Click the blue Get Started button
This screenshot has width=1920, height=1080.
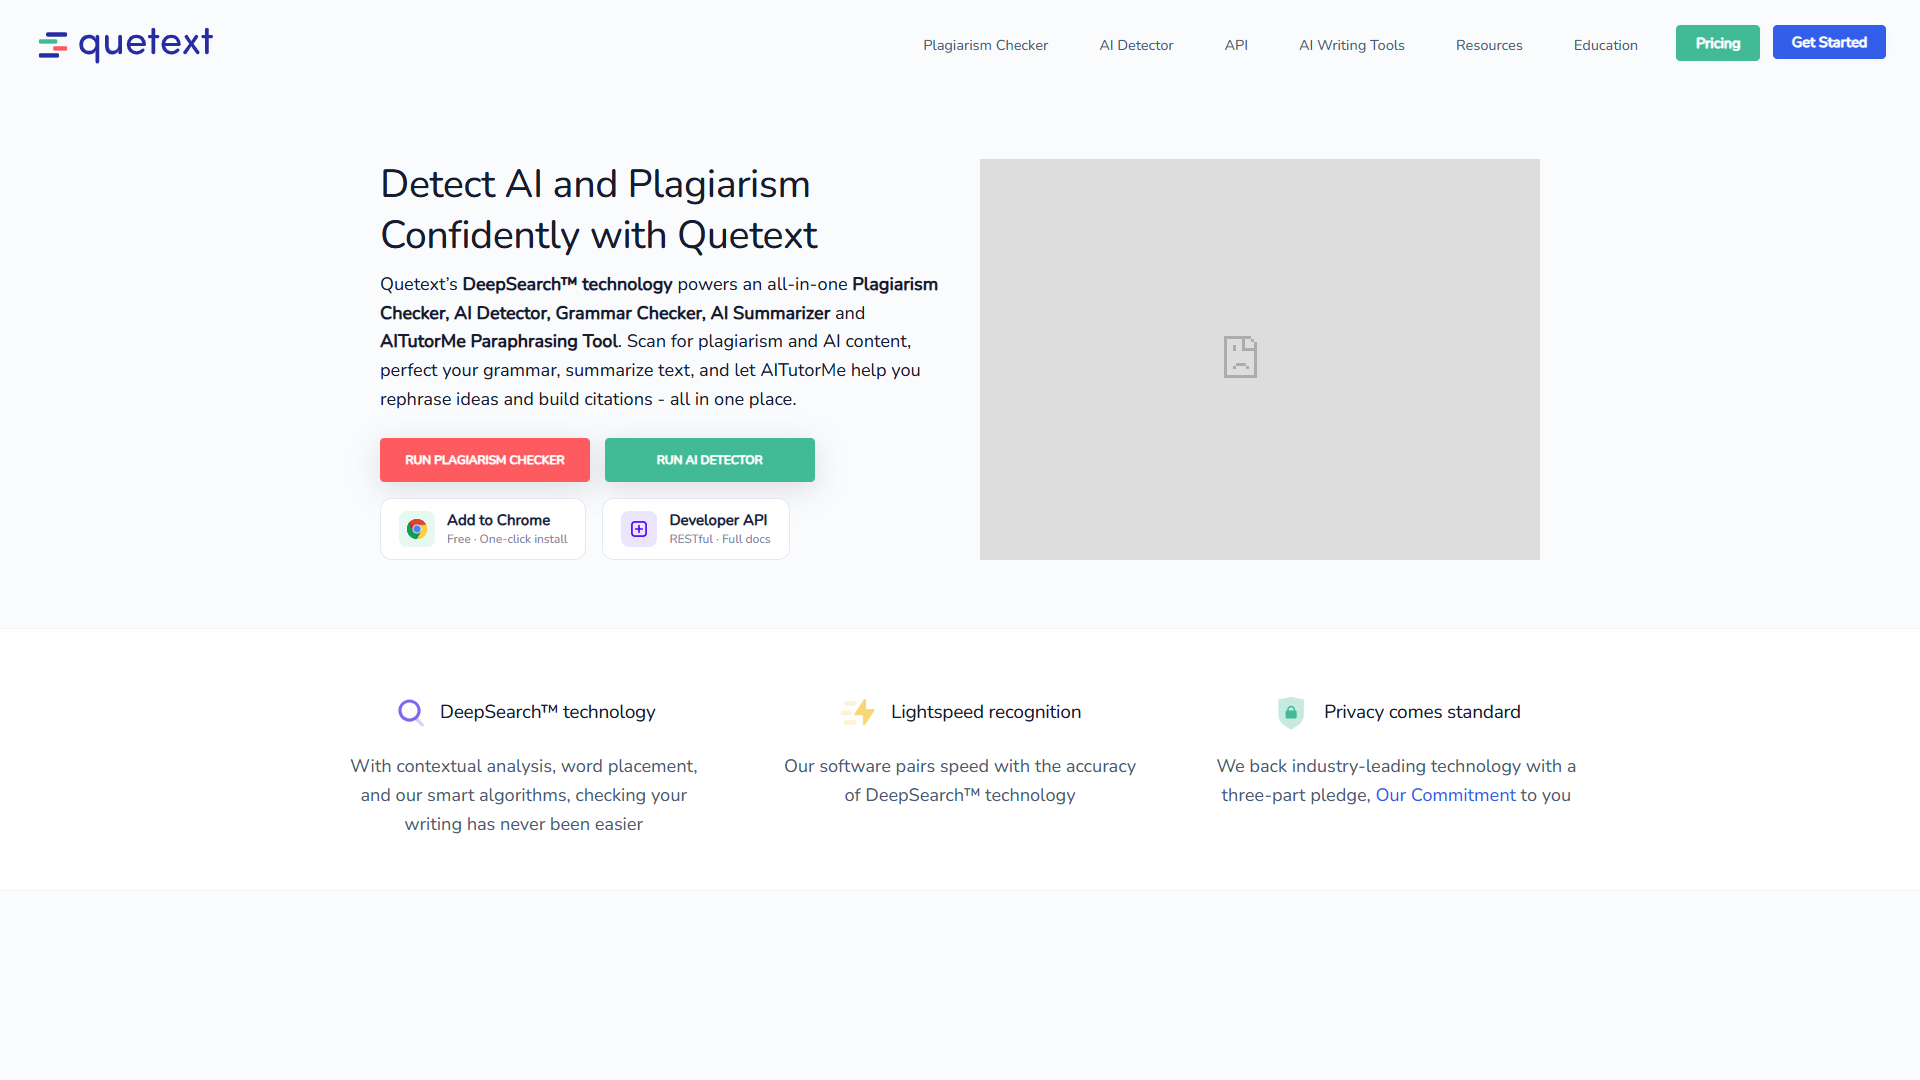coord(1829,42)
